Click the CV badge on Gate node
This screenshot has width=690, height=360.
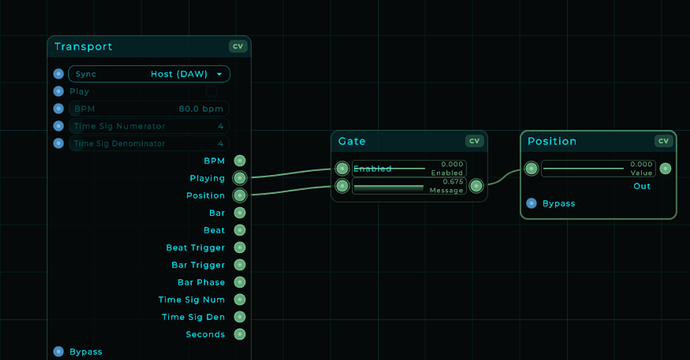[x=474, y=141]
